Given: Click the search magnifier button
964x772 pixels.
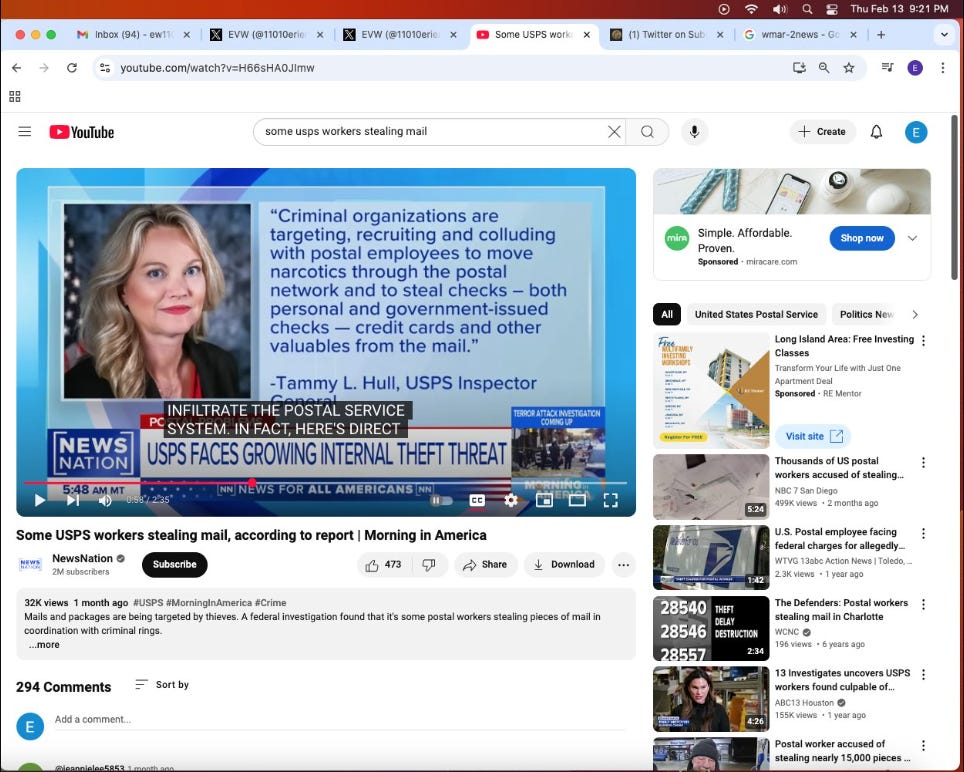Looking at the screenshot, I should [647, 132].
